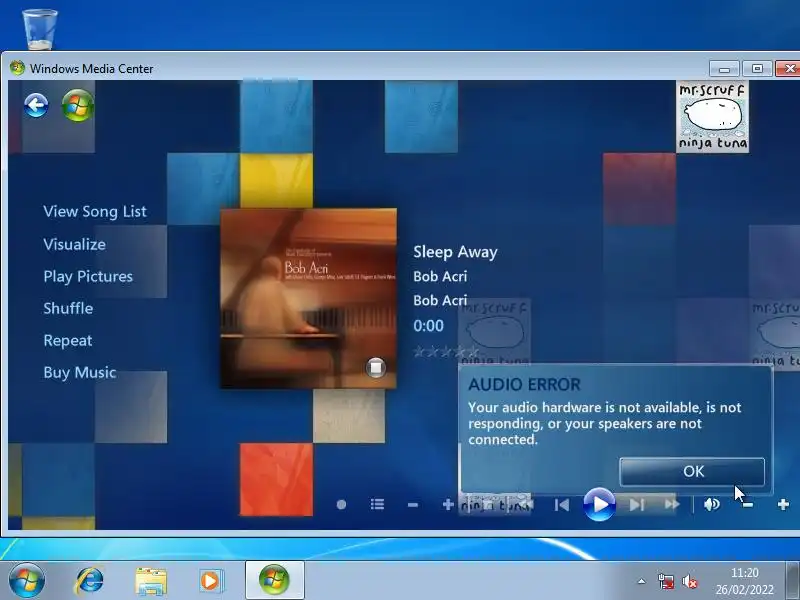Select the Visualize option

(x=74, y=244)
